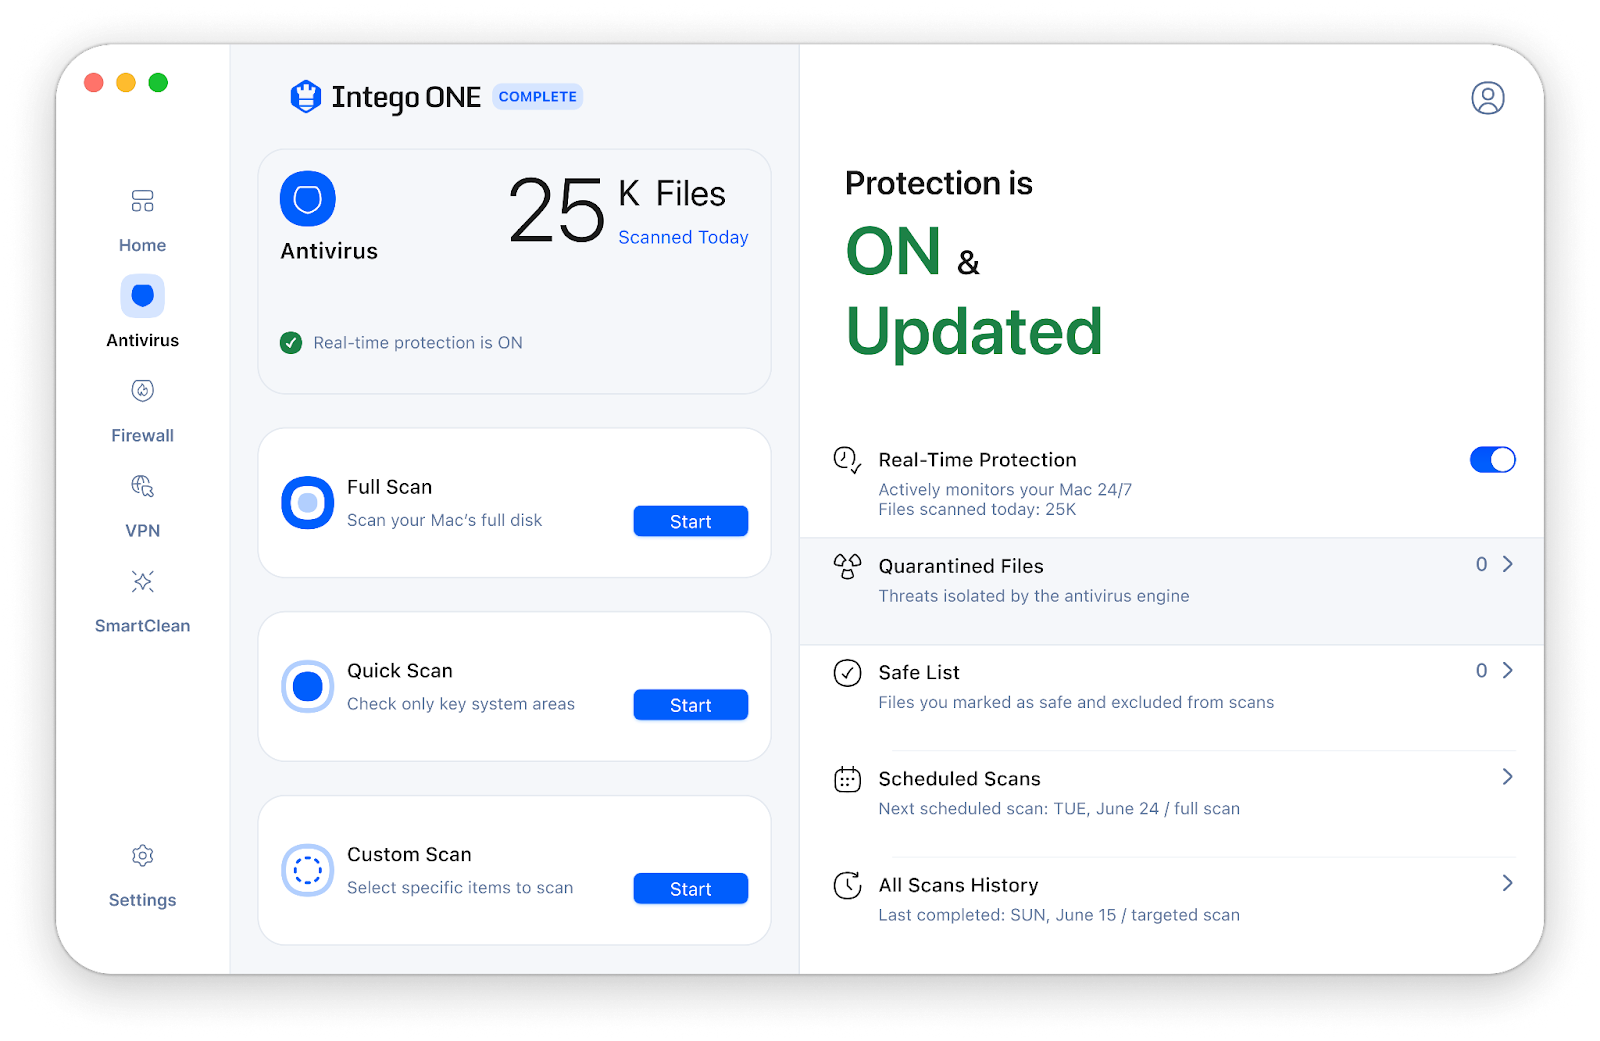Image resolution: width=1600 pixels, height=1041 pixels.
Task: Click the Quick Scan circle icon
Action: coord(307,686)
